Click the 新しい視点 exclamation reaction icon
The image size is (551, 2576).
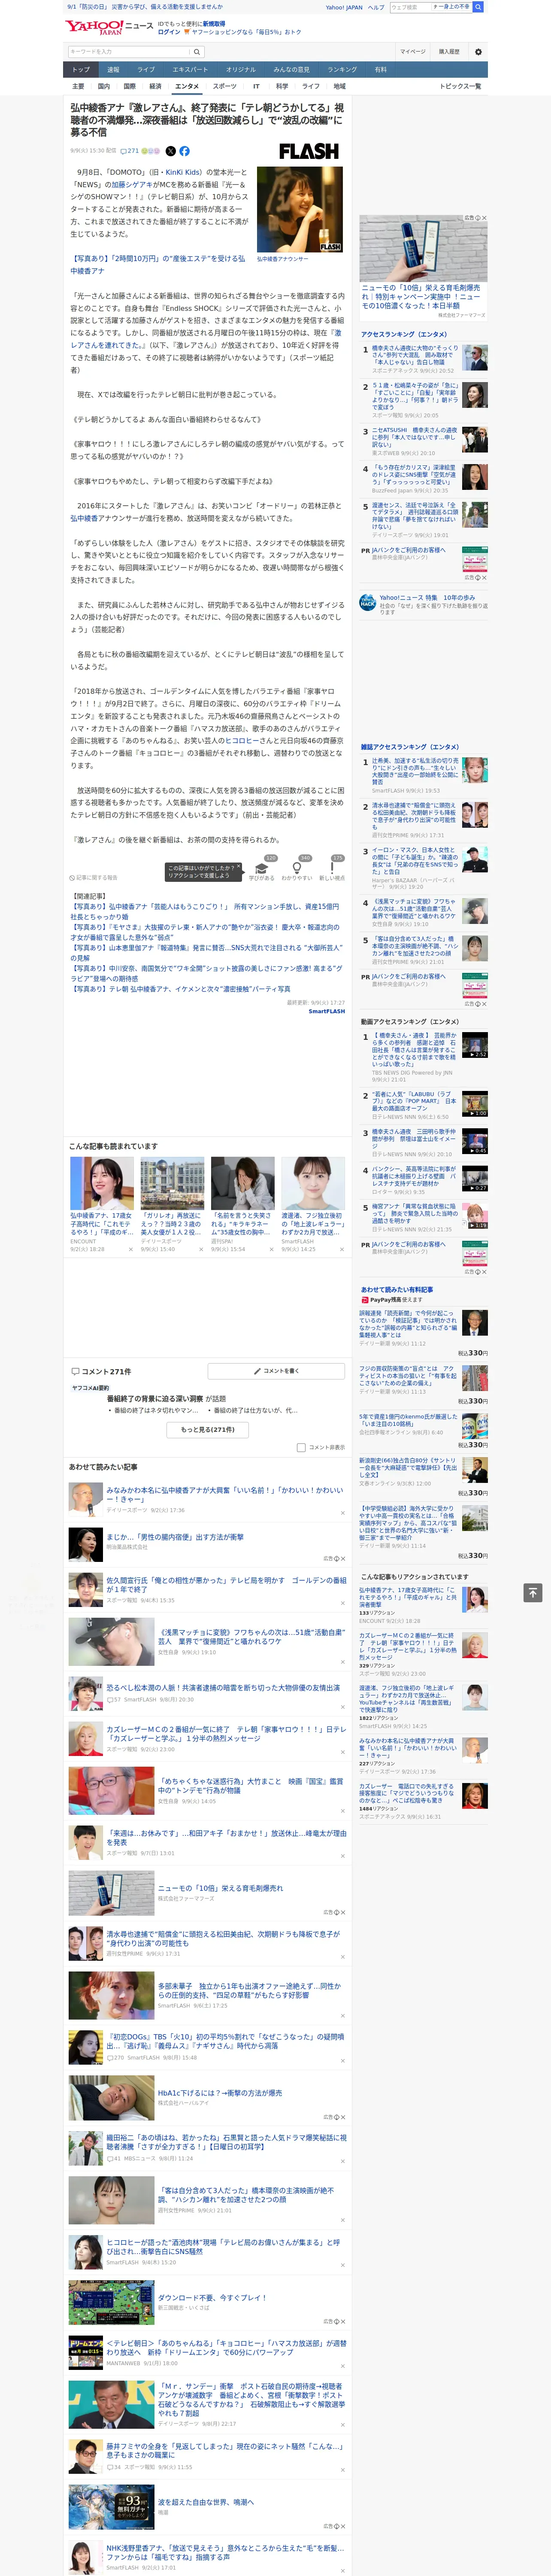pos(332,868)
